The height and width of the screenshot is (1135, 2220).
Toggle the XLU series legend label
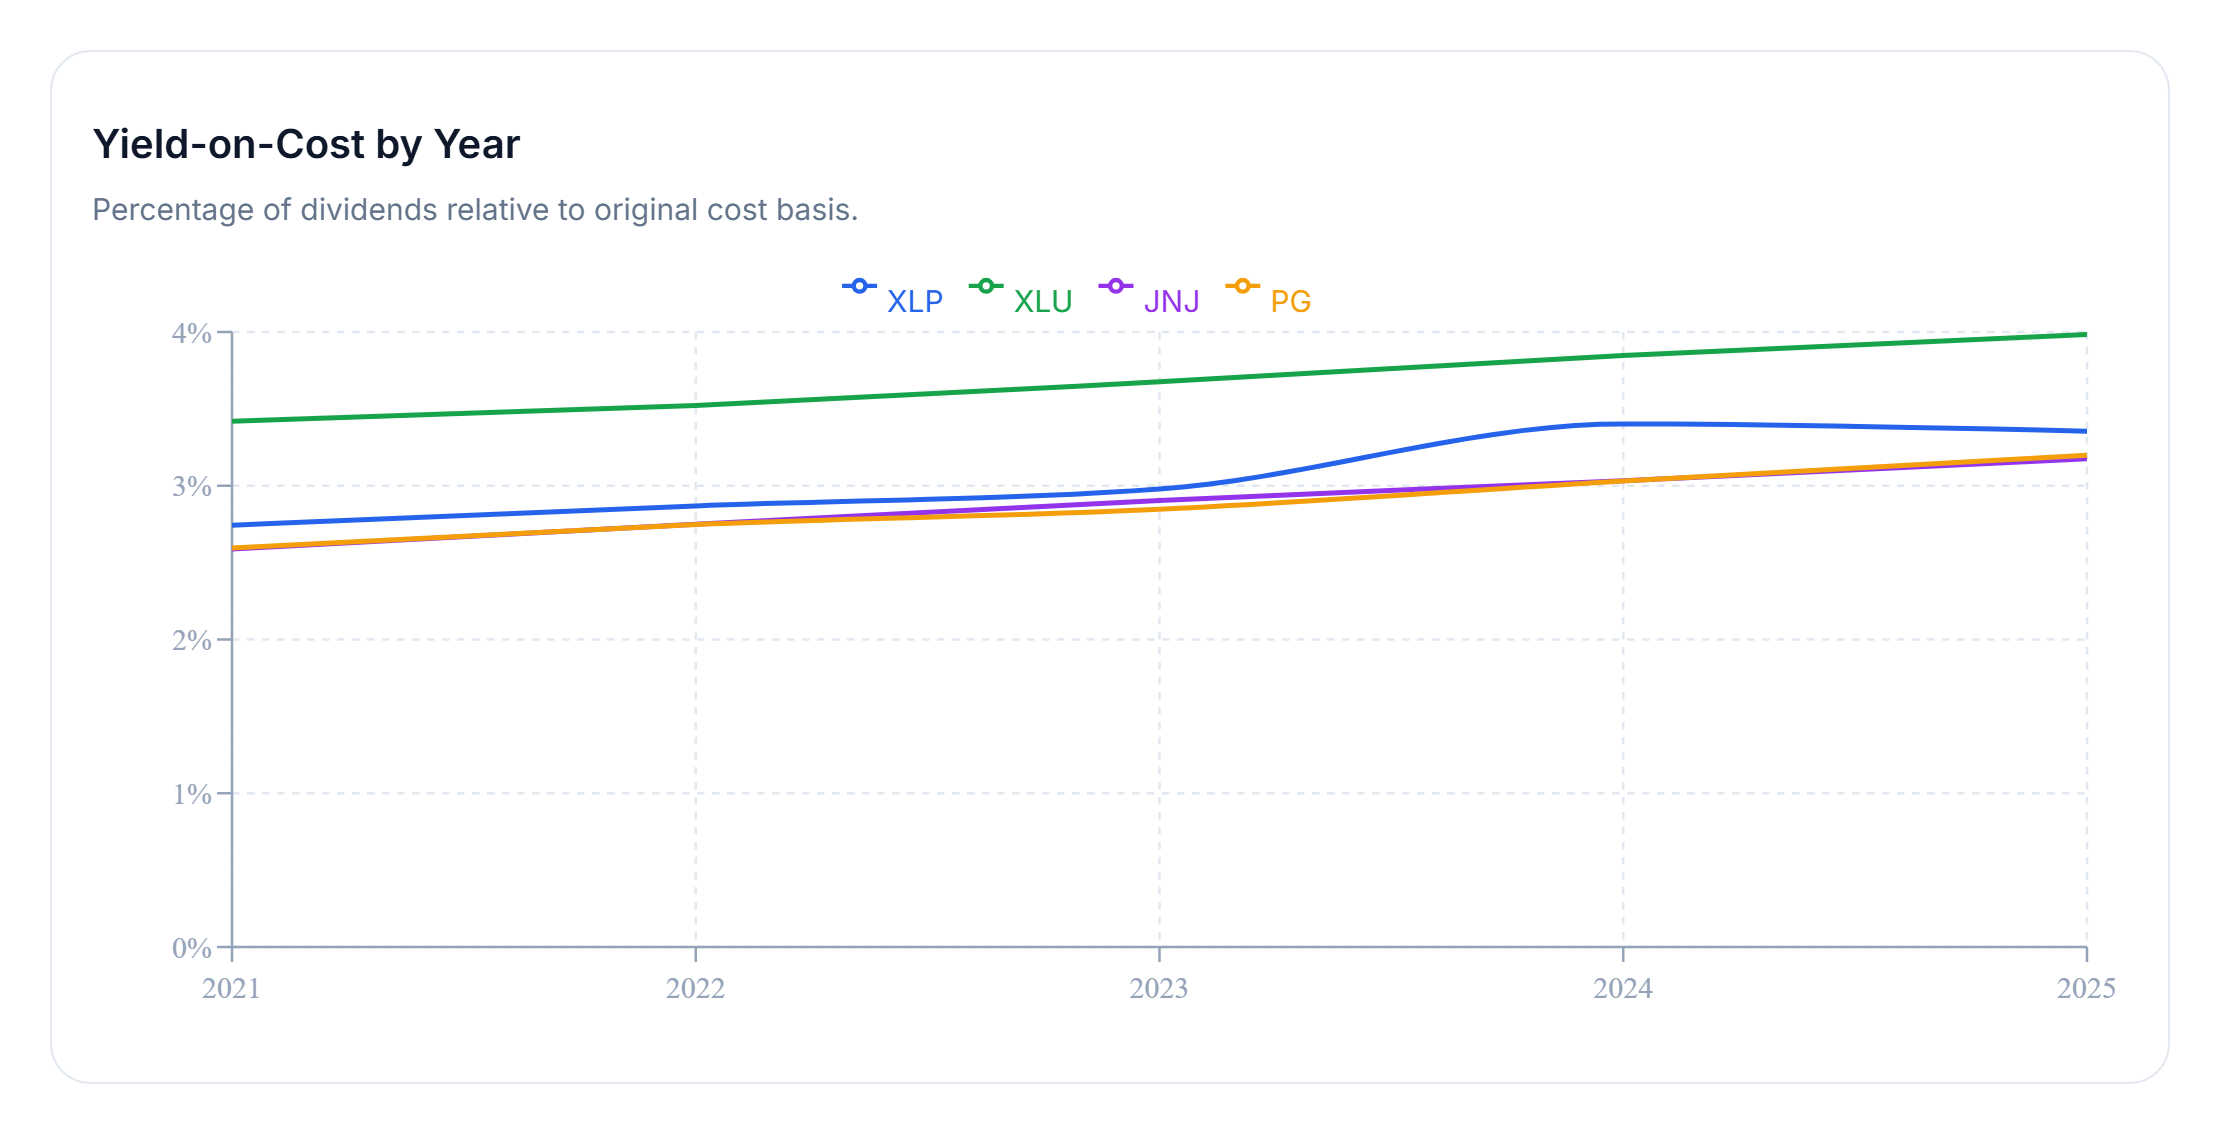click(x=1042, y=301)
